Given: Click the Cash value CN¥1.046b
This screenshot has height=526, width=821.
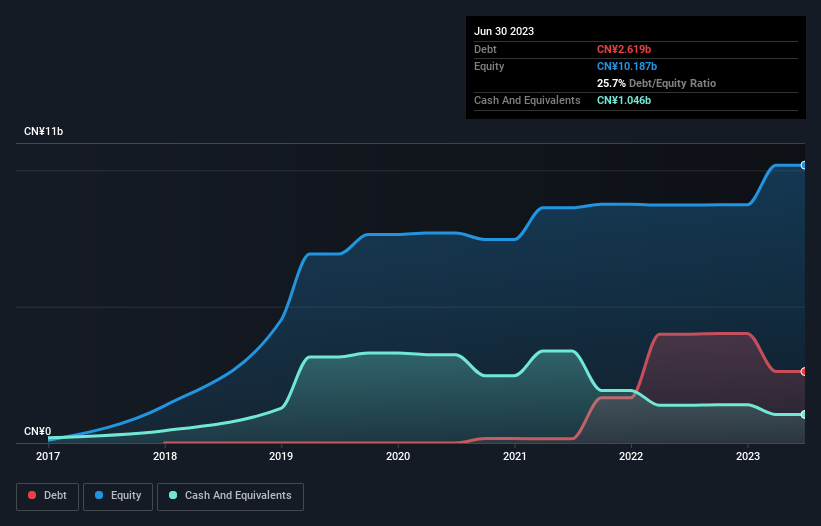Looking at the screenshot, I should 624,100.
